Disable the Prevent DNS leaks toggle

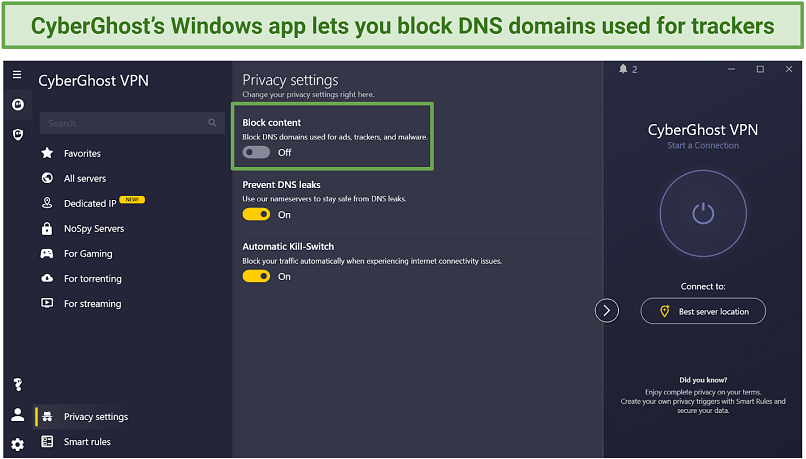click(x=256, y=214)
